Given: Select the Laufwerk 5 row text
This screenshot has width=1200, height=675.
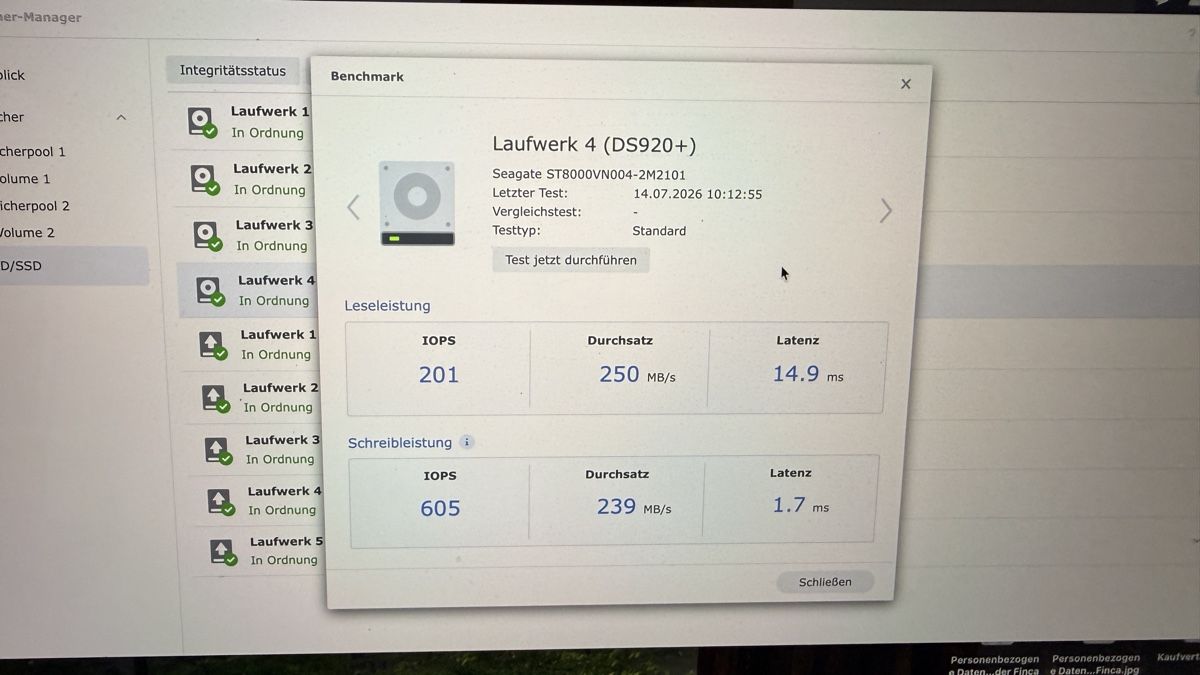Looking at the screenshot, I should pos(286,542).
